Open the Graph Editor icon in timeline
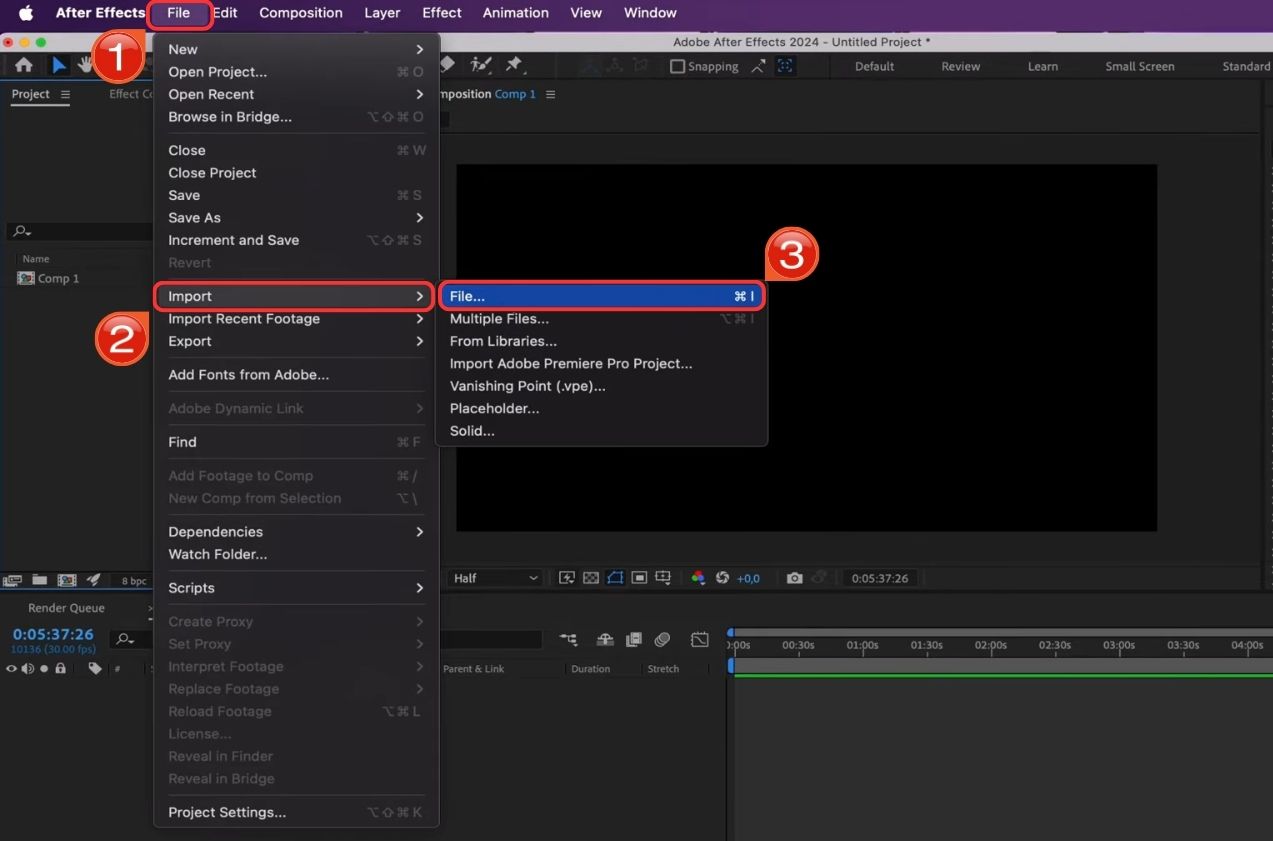This screenshot has height=841, width=1273. (x=700, y=640)
